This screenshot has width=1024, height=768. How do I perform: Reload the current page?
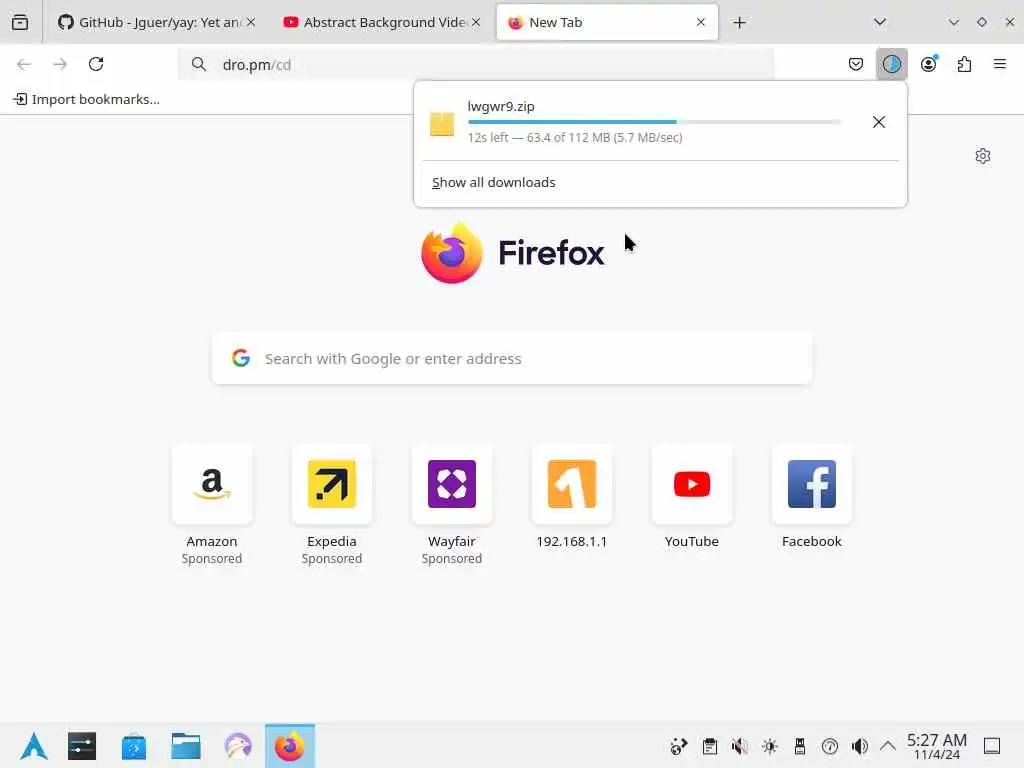coord(96,64)
